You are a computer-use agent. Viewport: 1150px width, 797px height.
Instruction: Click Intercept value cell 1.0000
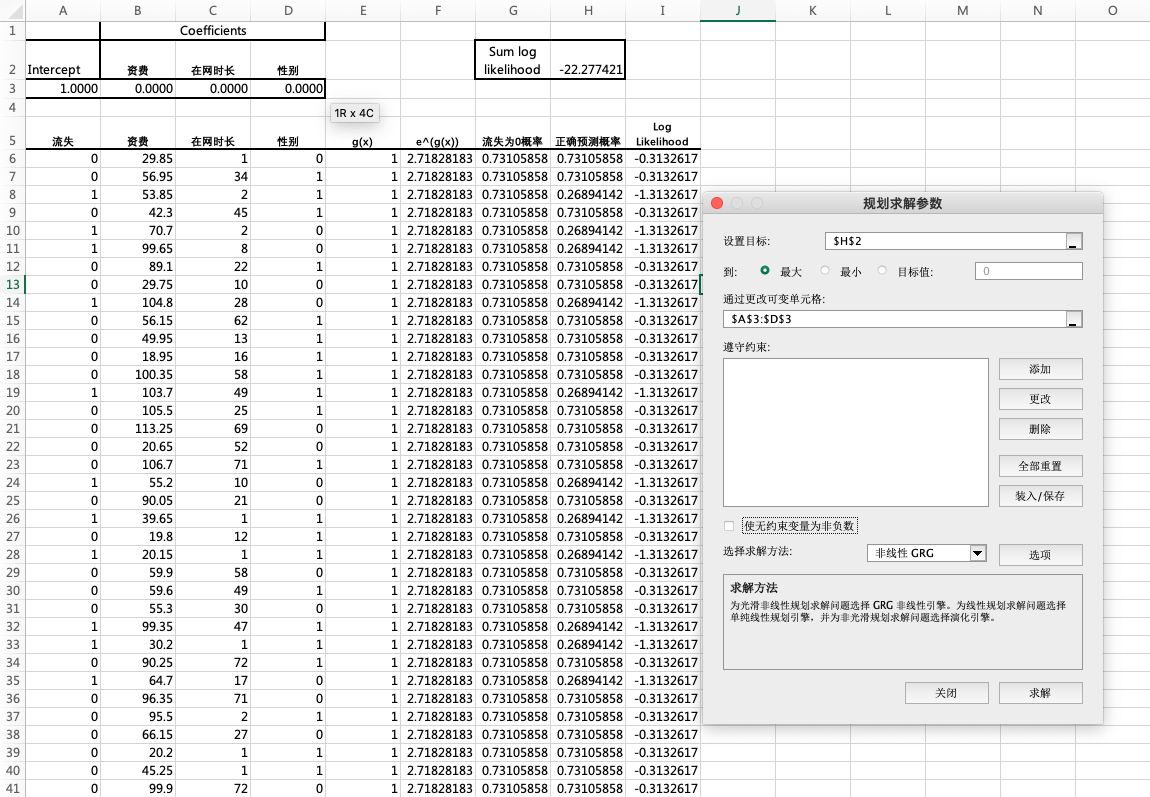click(x=63, y=89)
